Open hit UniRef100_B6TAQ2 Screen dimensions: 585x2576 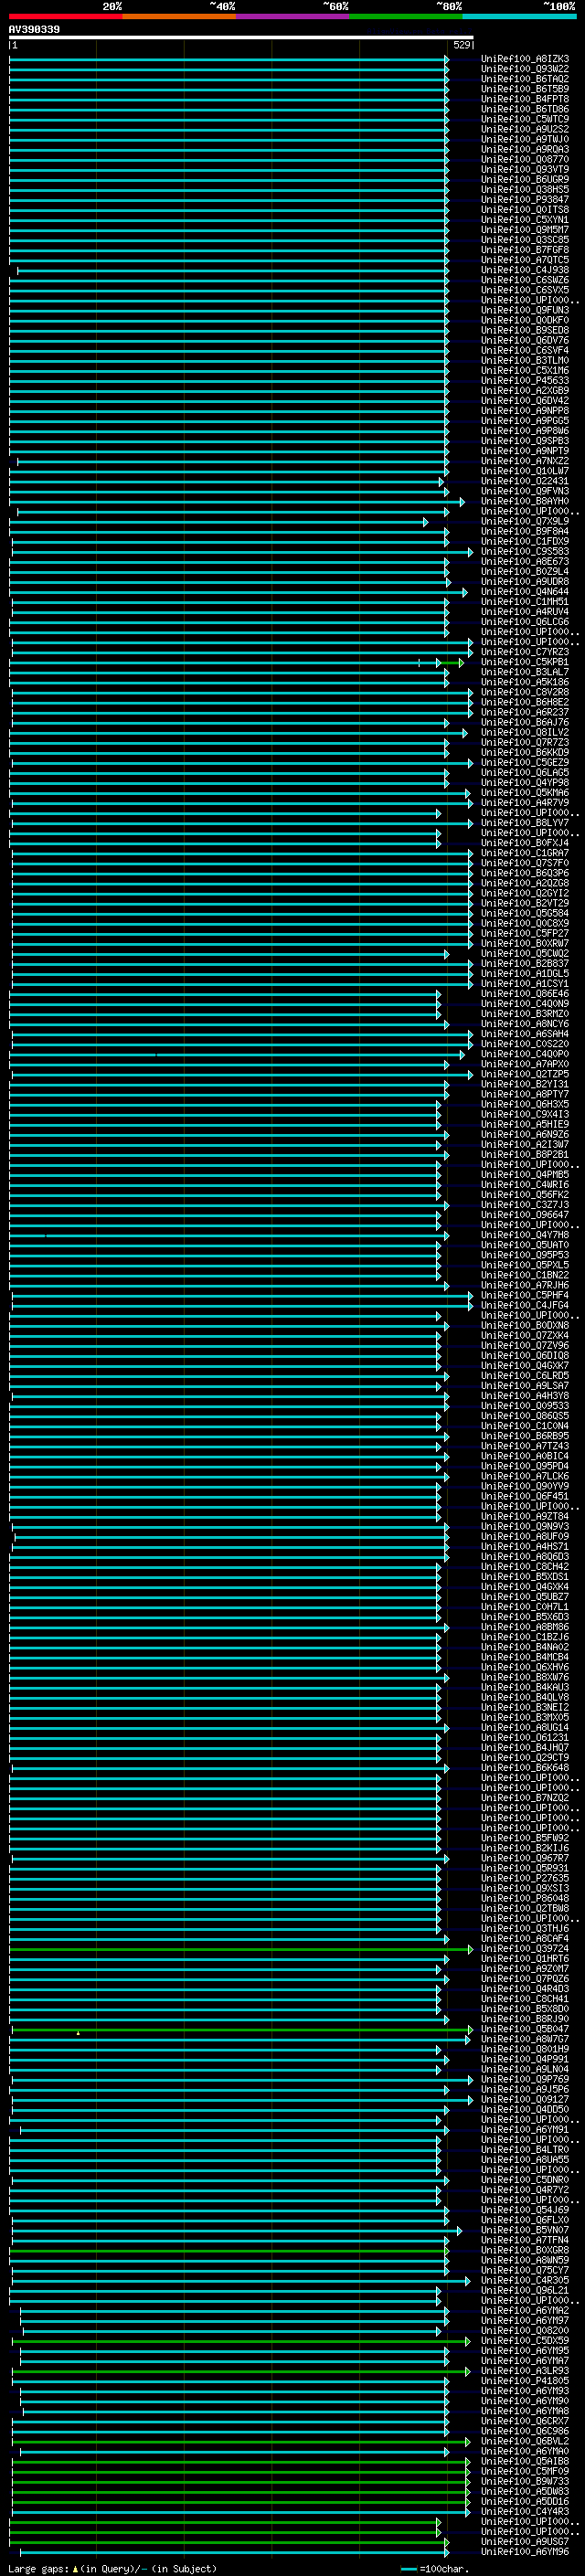click(x=525, y=79)
